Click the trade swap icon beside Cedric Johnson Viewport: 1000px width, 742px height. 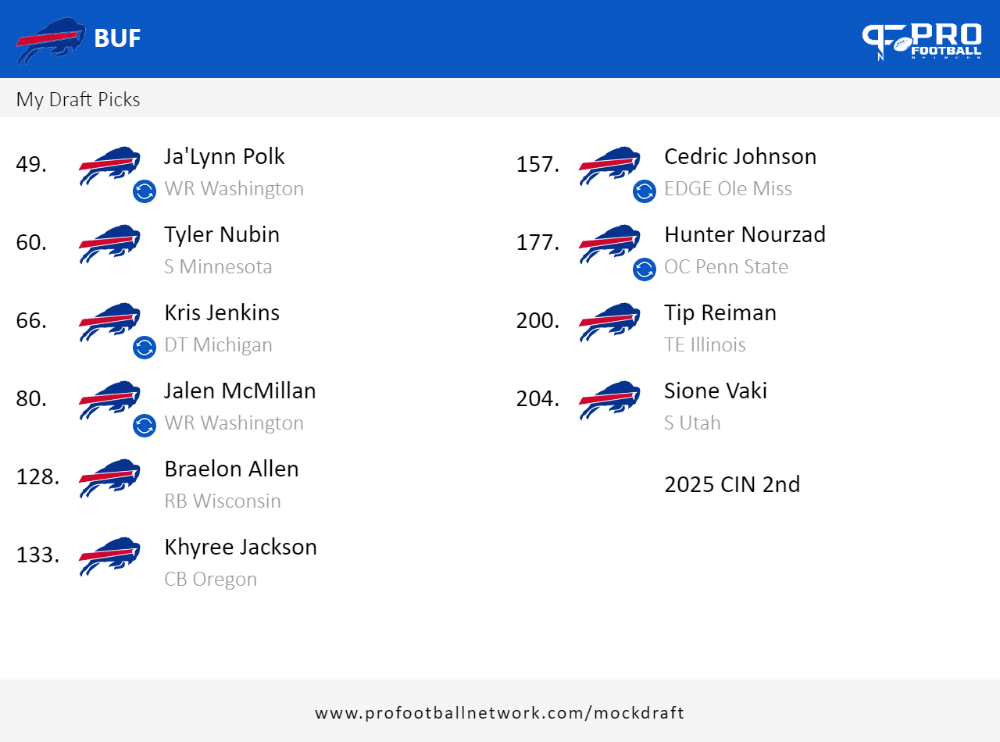[644, 191]
